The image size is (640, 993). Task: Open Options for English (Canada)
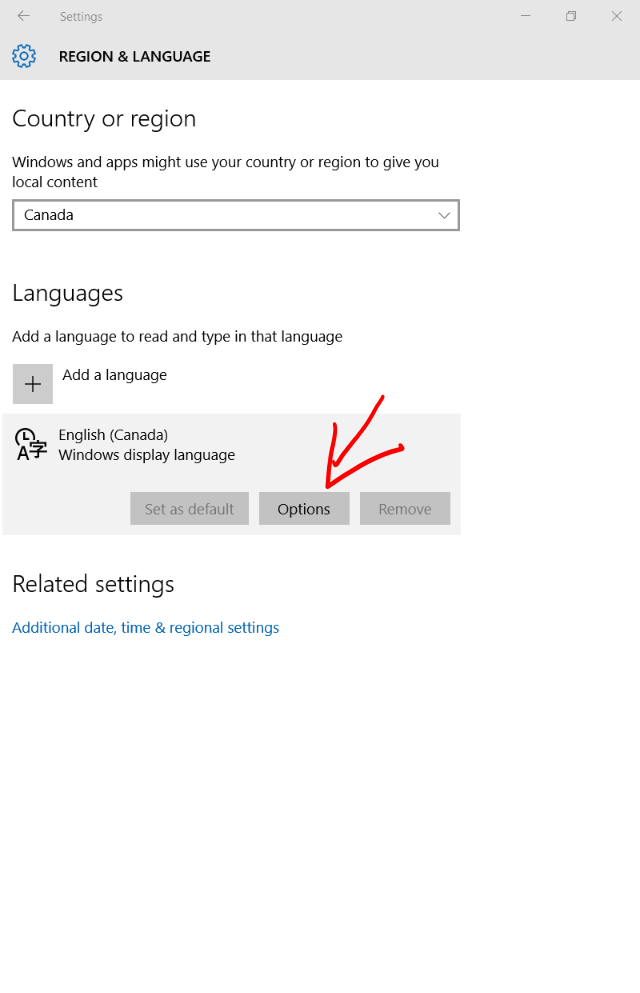click(304, 509)
